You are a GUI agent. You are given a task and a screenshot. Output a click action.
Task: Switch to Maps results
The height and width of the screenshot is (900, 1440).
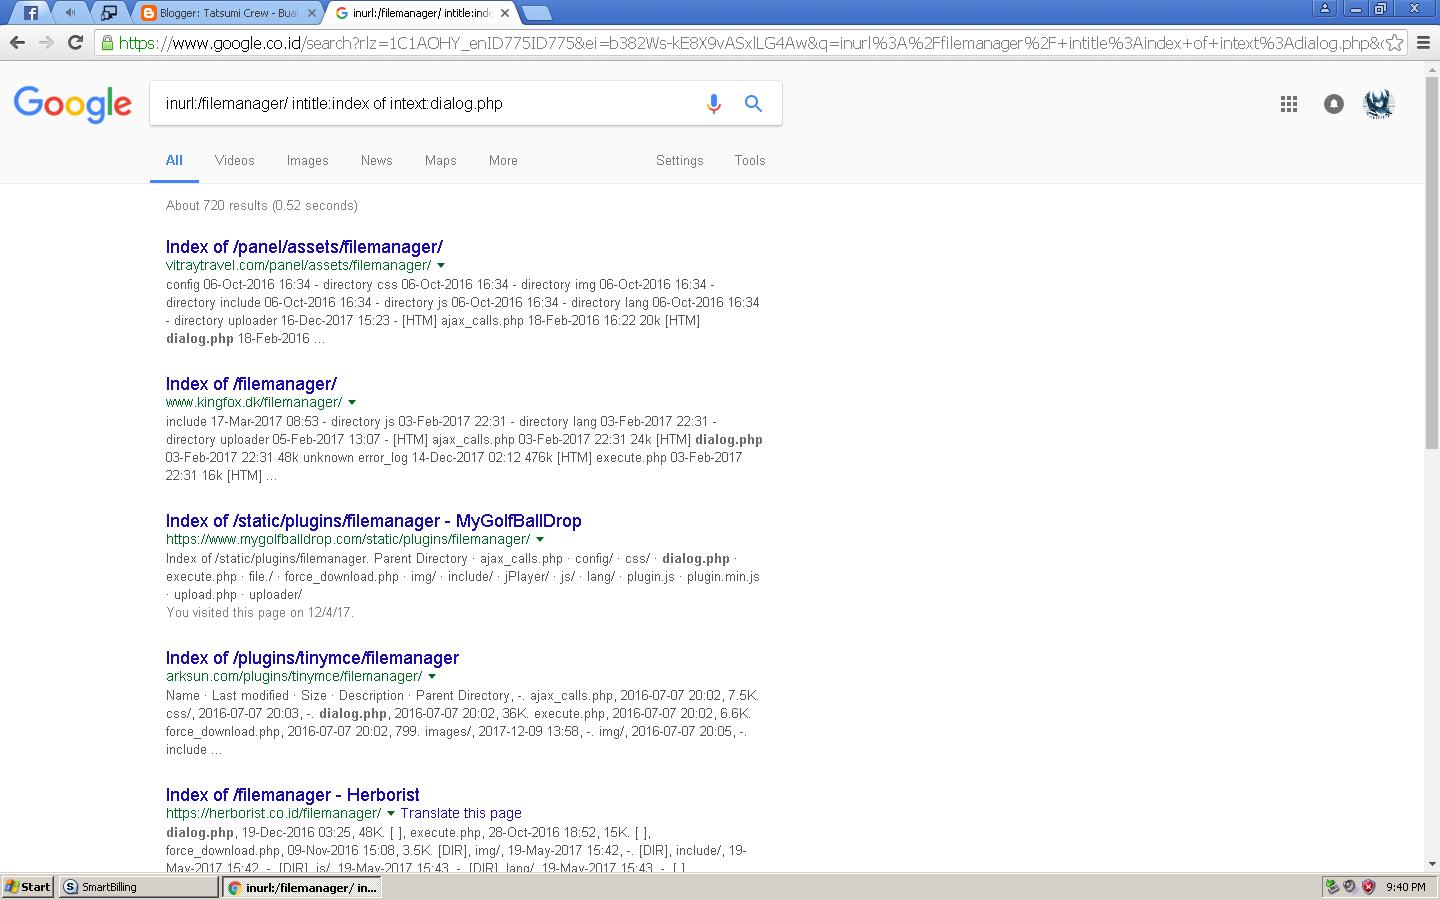tap(440, 160)
